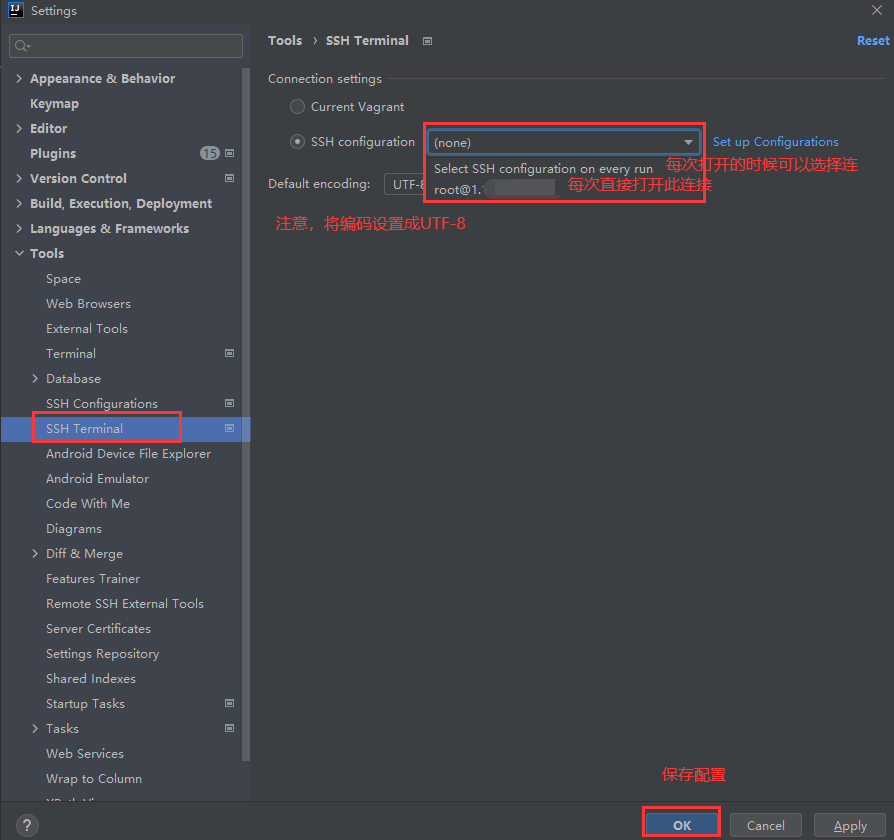894x840 pixels.
Task: Click the search magnifier icon in settings
Action: click(x=22, y=46)
